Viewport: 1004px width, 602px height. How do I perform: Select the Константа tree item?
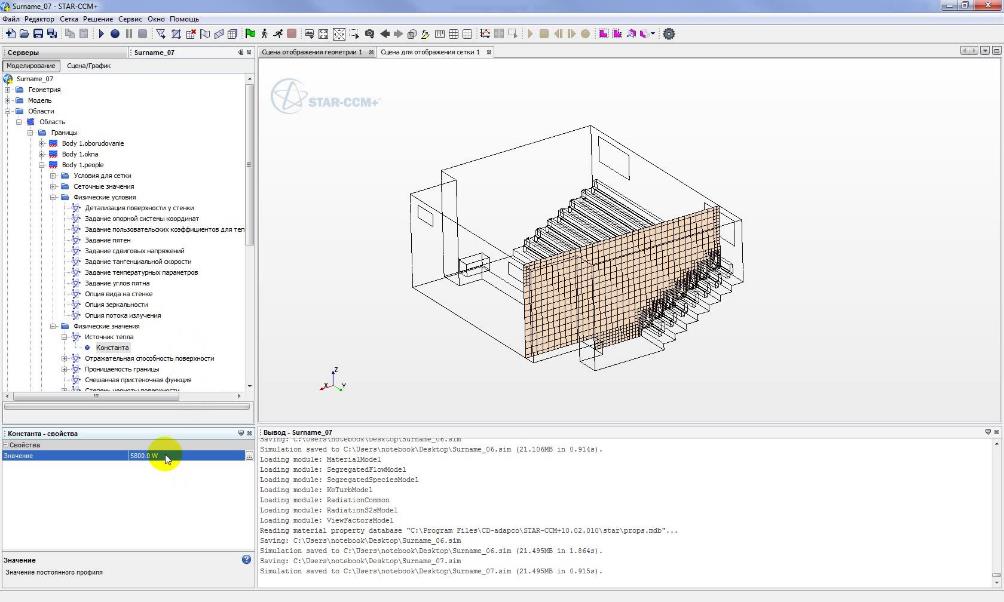click(112, 348)
